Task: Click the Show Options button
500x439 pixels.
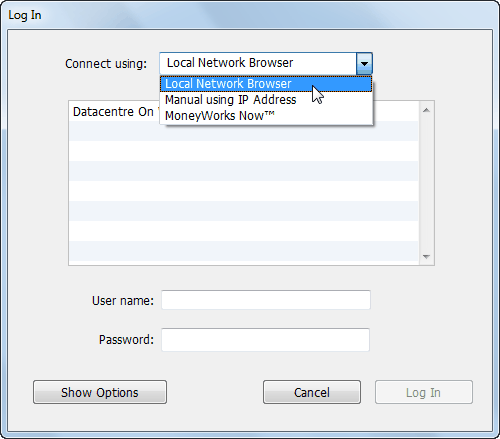Action: click(x=100, y=392)
